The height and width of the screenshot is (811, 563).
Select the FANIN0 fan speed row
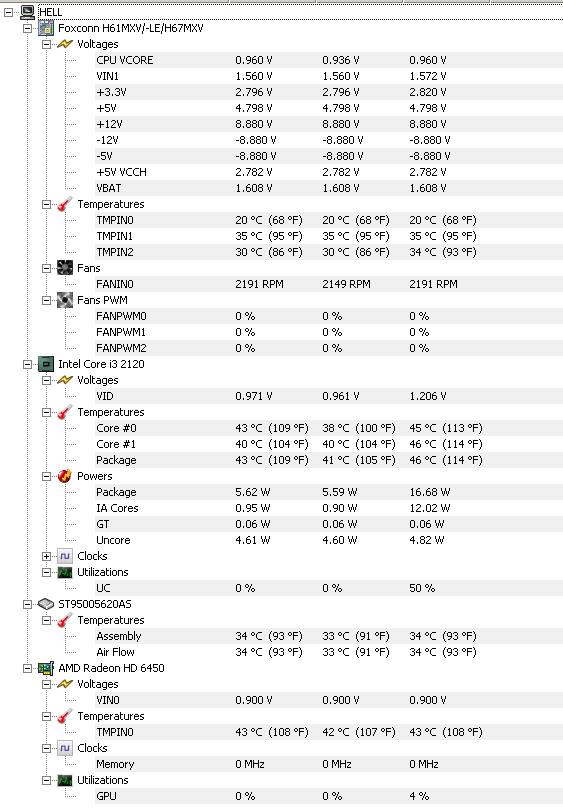[328, 284]
